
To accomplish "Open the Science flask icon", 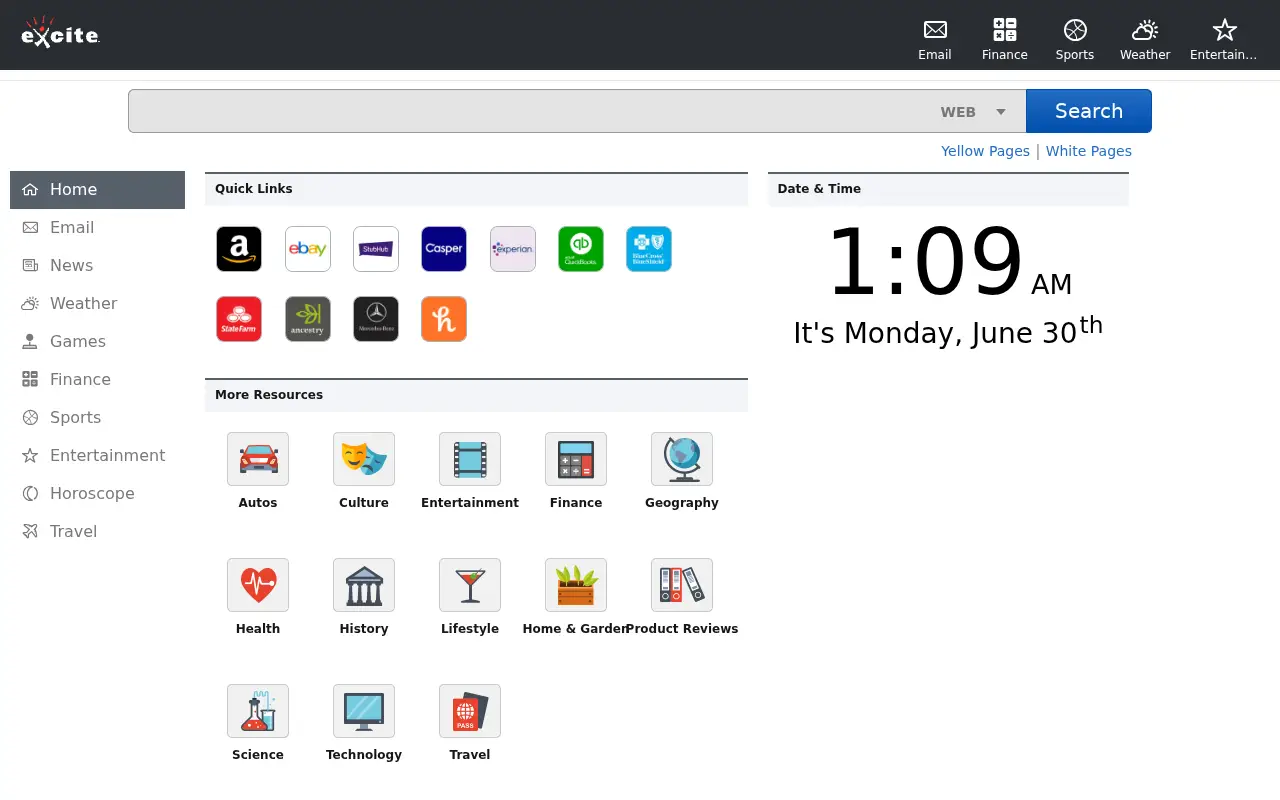I will point(258,711).
